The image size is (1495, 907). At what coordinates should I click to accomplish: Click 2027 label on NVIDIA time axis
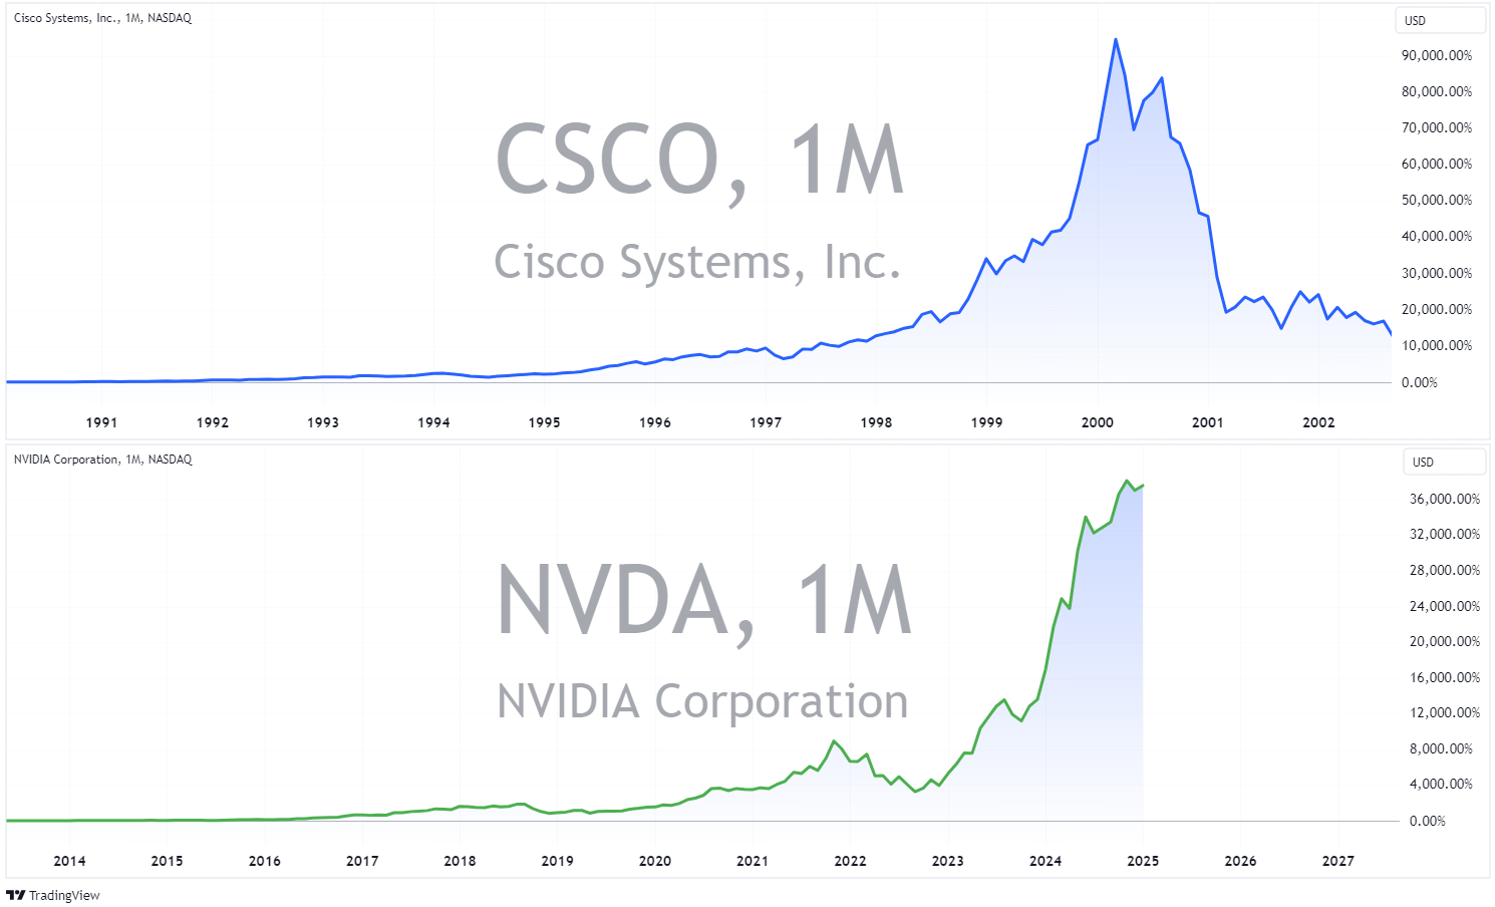(x=1338, y=861)
